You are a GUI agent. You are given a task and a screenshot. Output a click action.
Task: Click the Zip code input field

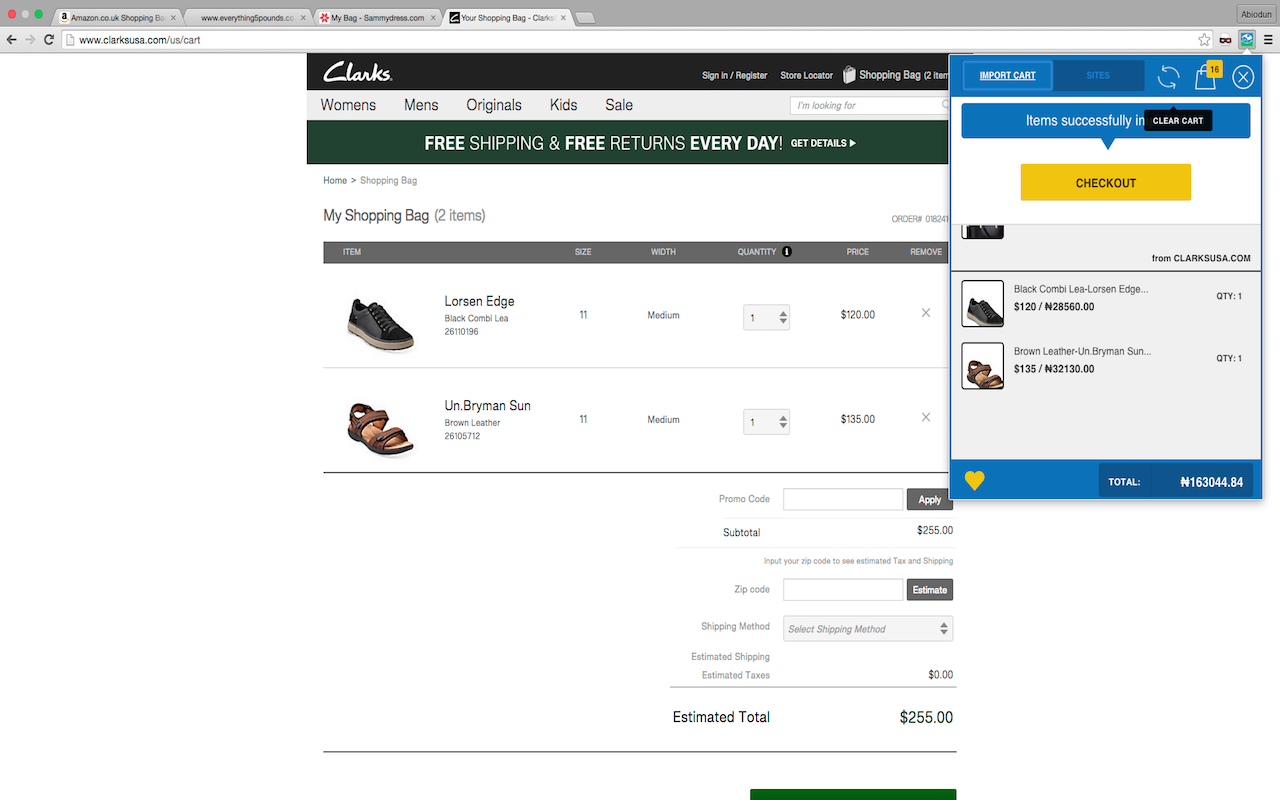843,589
